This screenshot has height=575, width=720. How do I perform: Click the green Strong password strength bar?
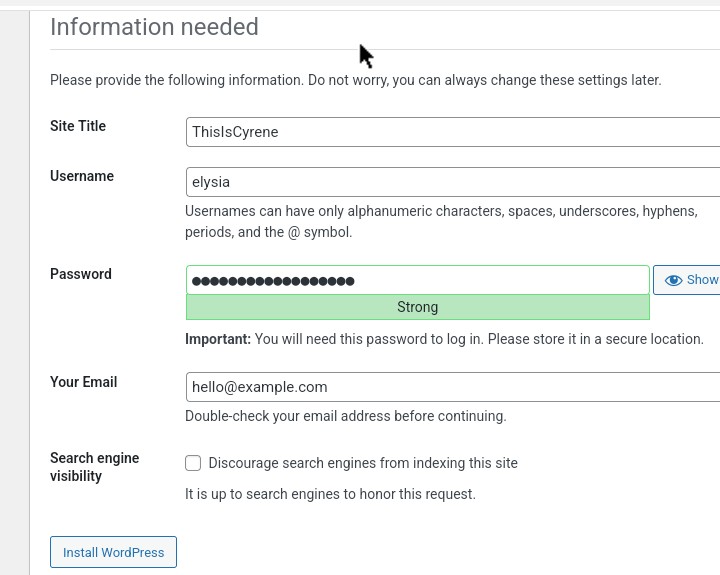[x=417, y=307]
